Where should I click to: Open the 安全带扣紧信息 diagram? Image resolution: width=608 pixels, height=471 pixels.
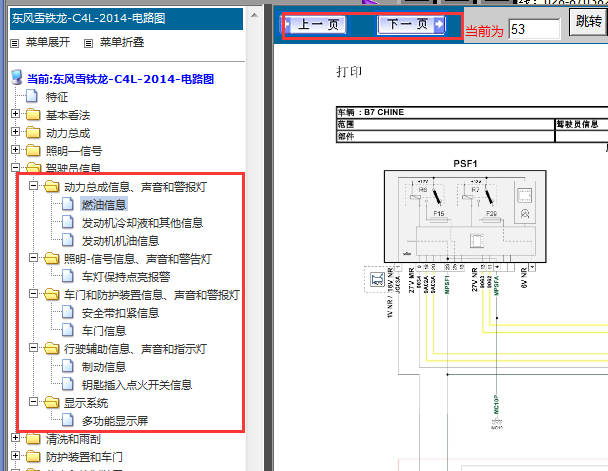[120, 313]
